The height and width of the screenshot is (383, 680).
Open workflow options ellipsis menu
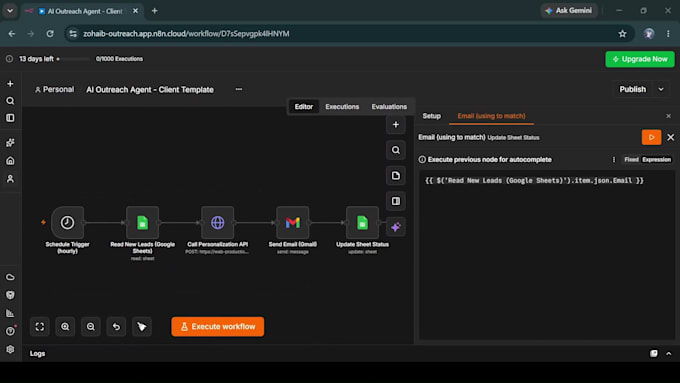[239, 89]
